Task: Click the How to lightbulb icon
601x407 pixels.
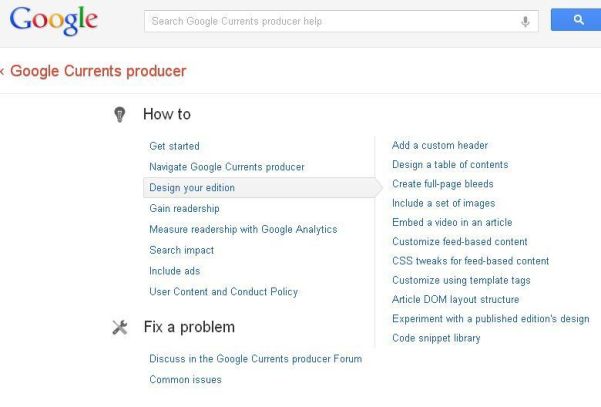Action: 120,115
